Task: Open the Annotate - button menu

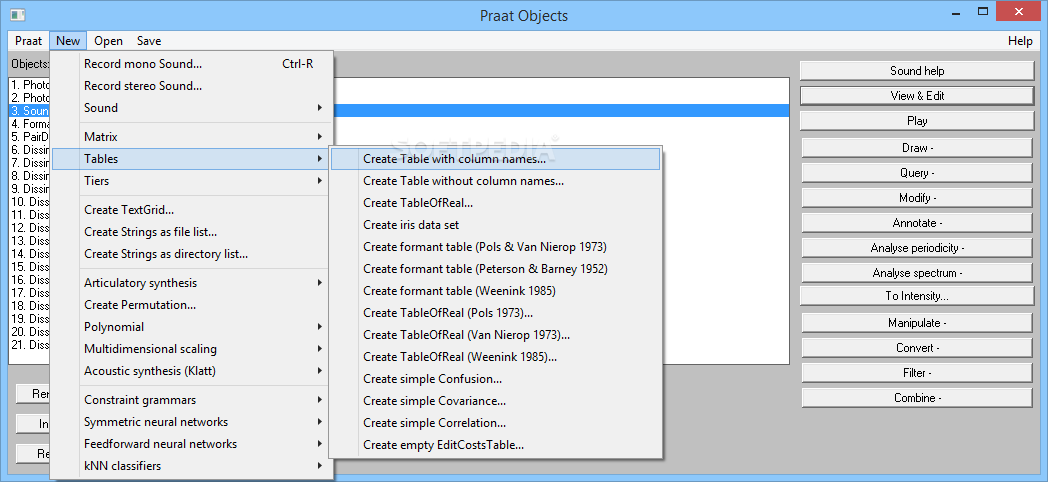Action: [917, 223]
